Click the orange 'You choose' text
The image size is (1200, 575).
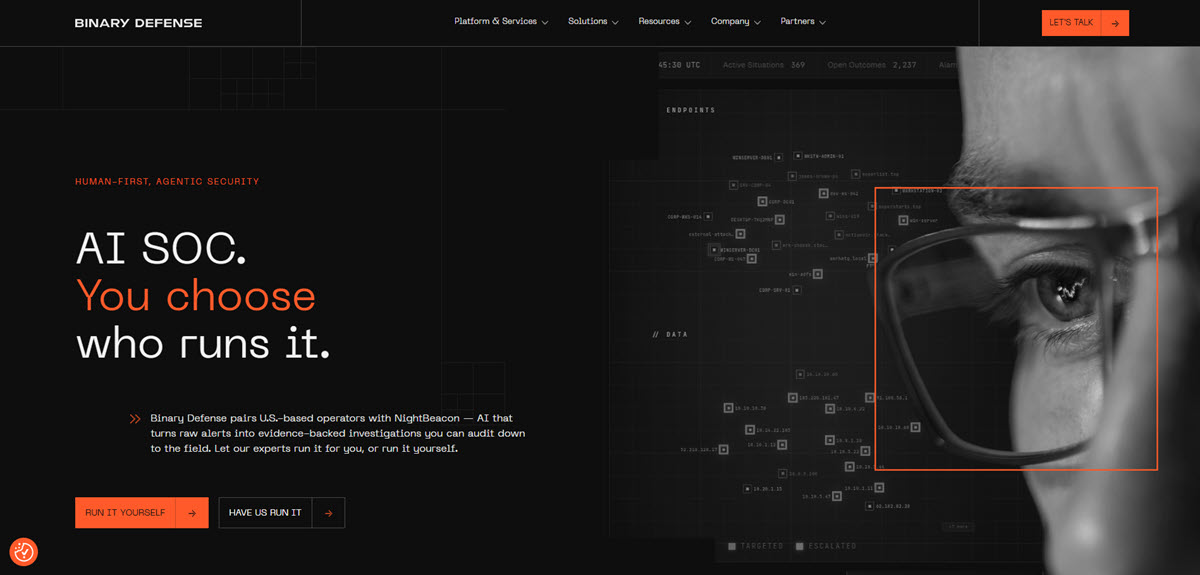coord(196,296)
